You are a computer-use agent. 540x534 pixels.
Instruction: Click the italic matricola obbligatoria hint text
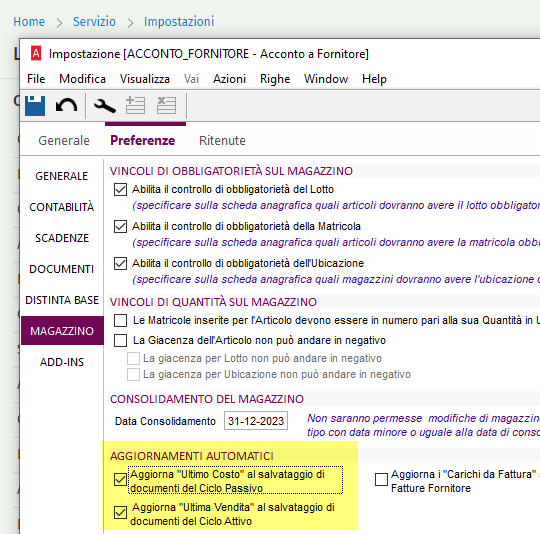click(x=336, y=242)
